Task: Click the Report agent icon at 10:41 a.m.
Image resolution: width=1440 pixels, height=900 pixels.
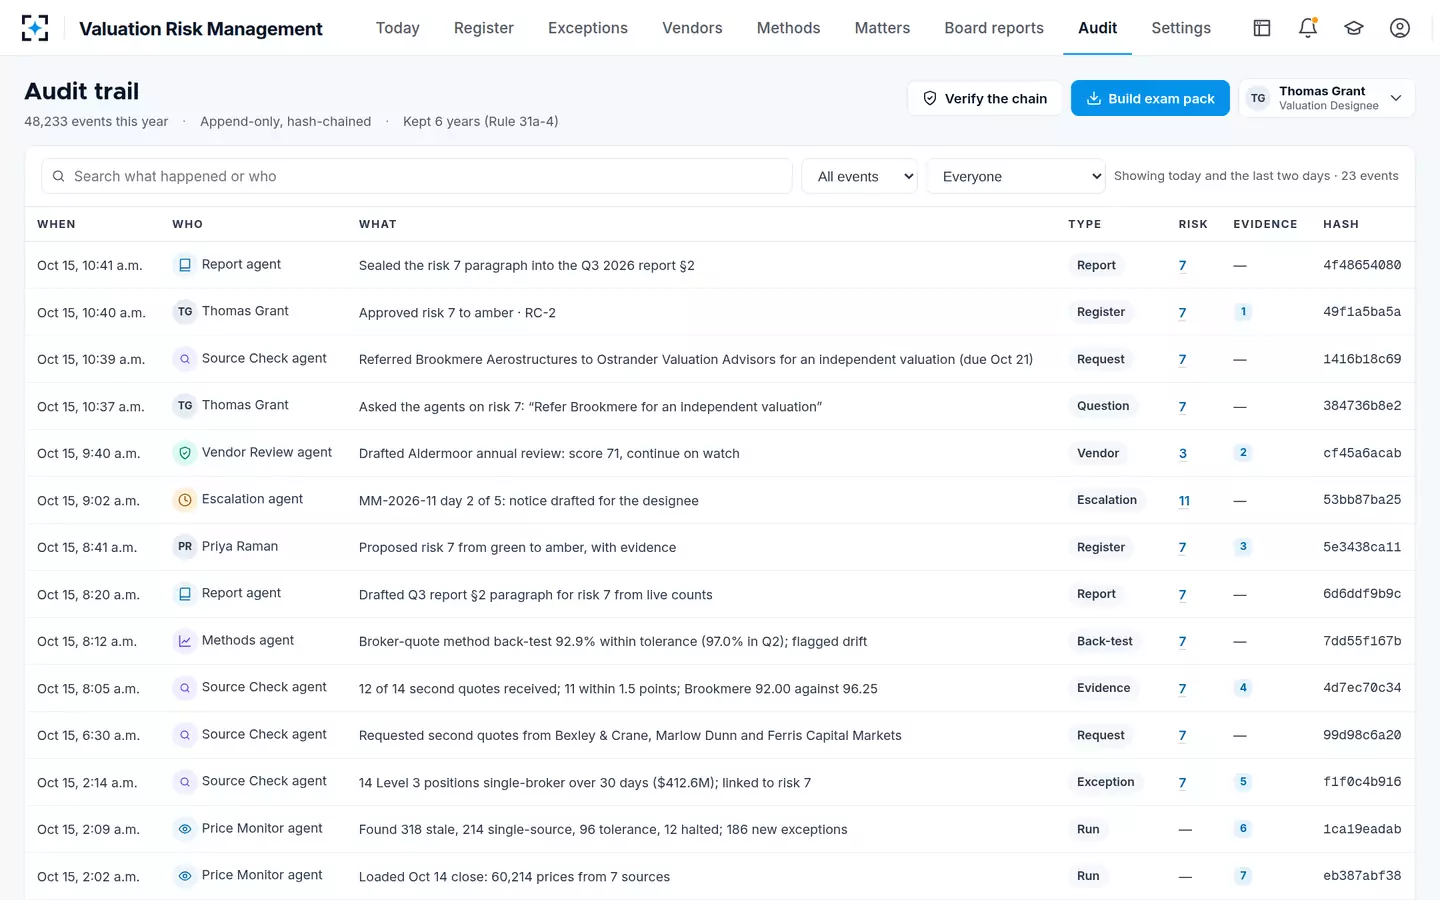Action: [184, 265]
